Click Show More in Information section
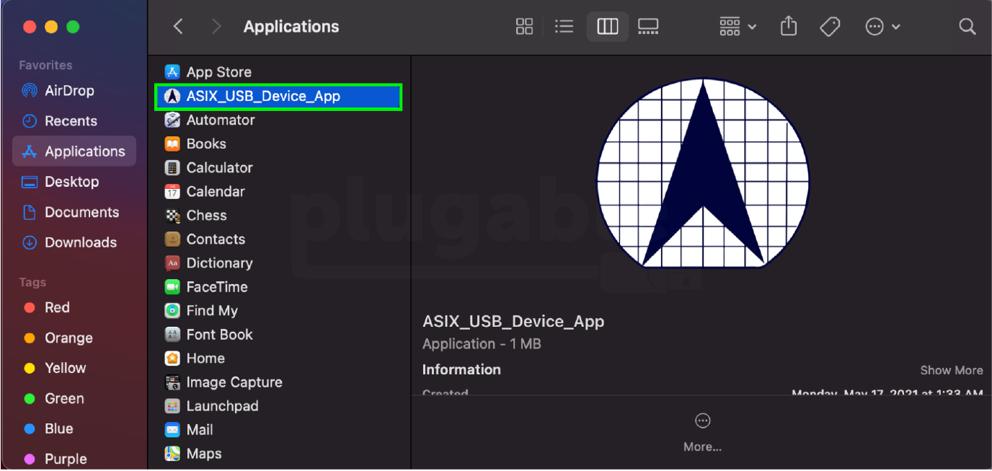Image resolution: width=992 pixels, height=471 pixels. click(951, 370)
